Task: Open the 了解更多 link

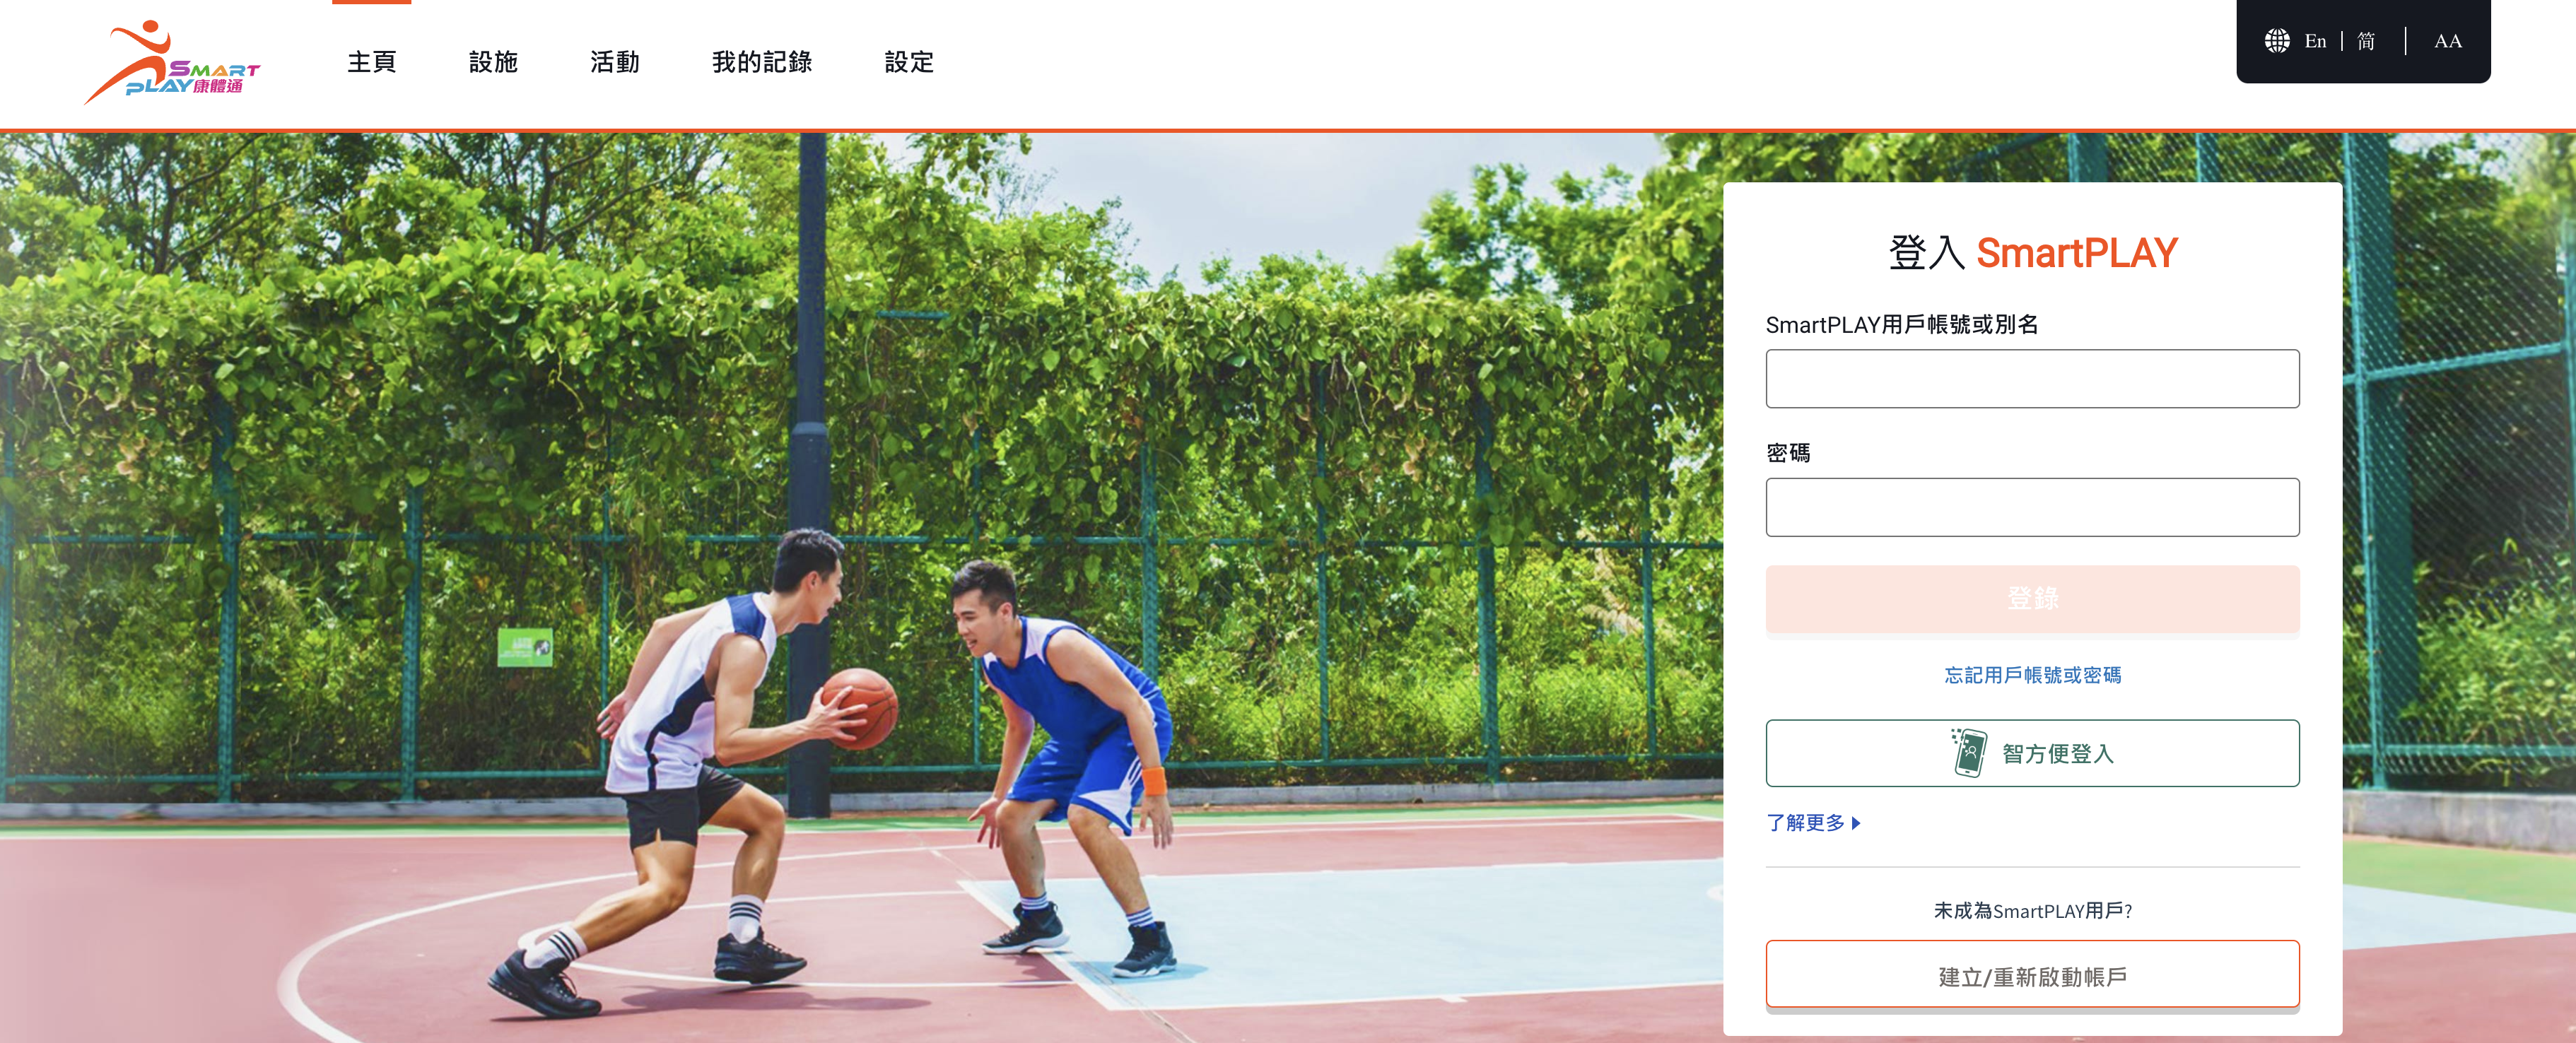Action: click(1812, 823)
